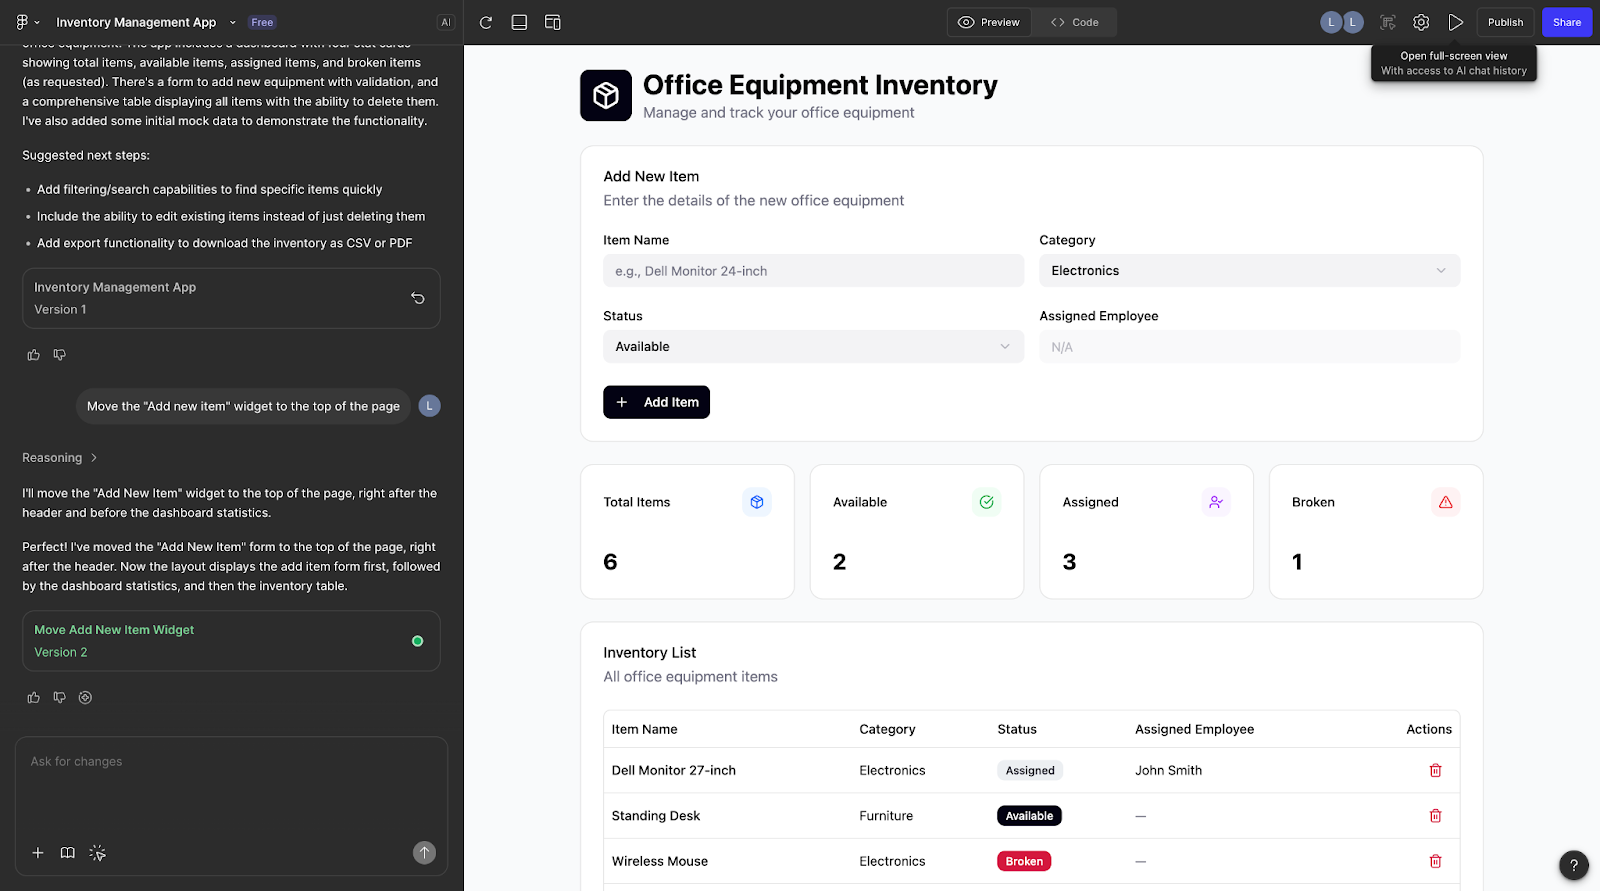The image size is (1600, 891).
Task: Click the 'Category' column header
Action: tap(887, 729)
